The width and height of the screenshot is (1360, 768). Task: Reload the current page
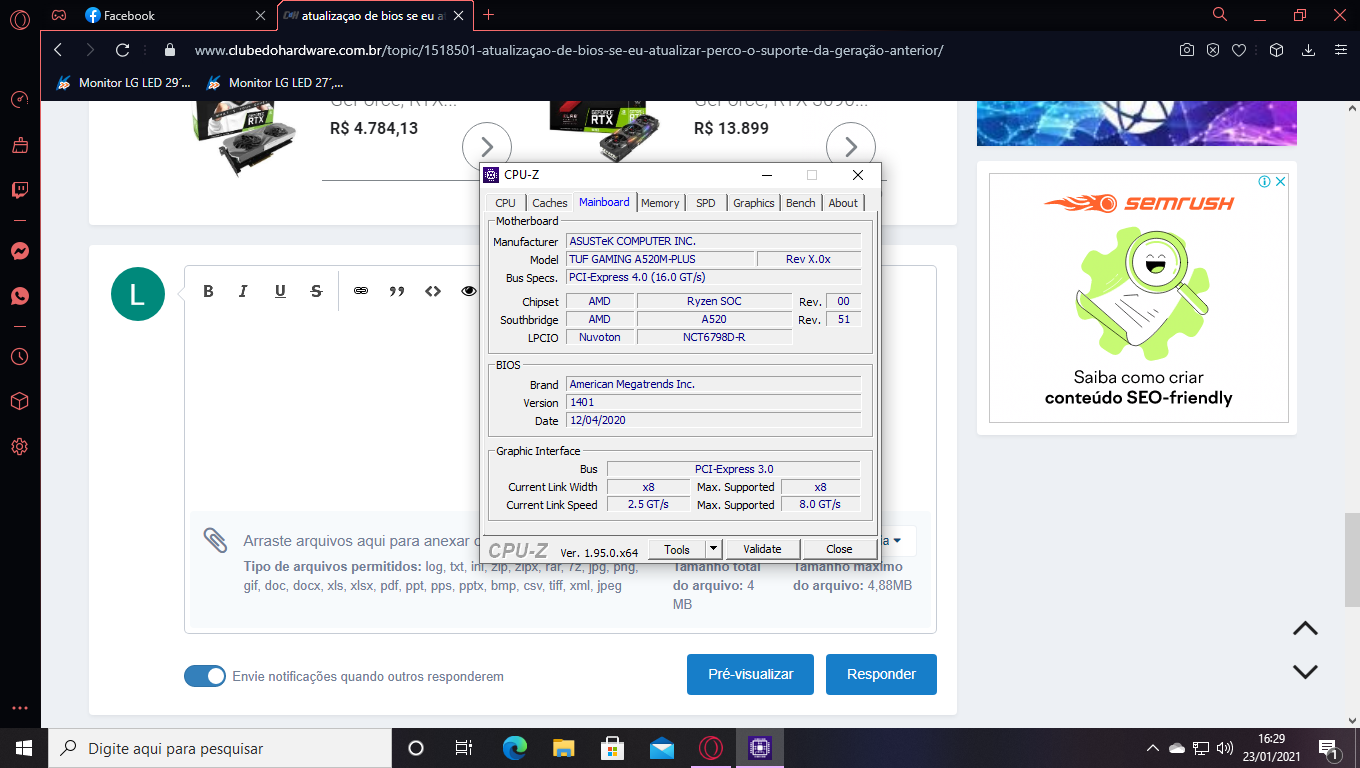(x=122, y=50)
